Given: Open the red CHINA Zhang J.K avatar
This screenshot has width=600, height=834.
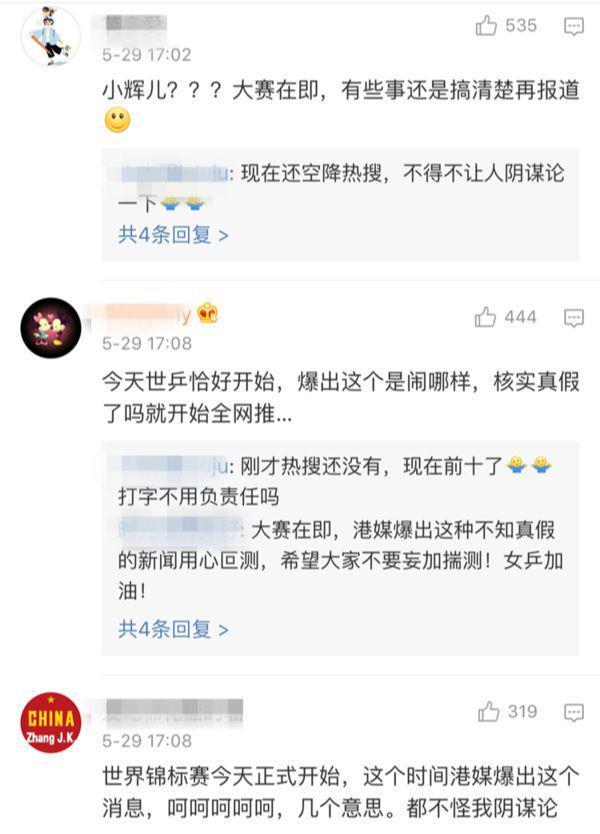Looking at the screenshot, I should coord(51,722).
